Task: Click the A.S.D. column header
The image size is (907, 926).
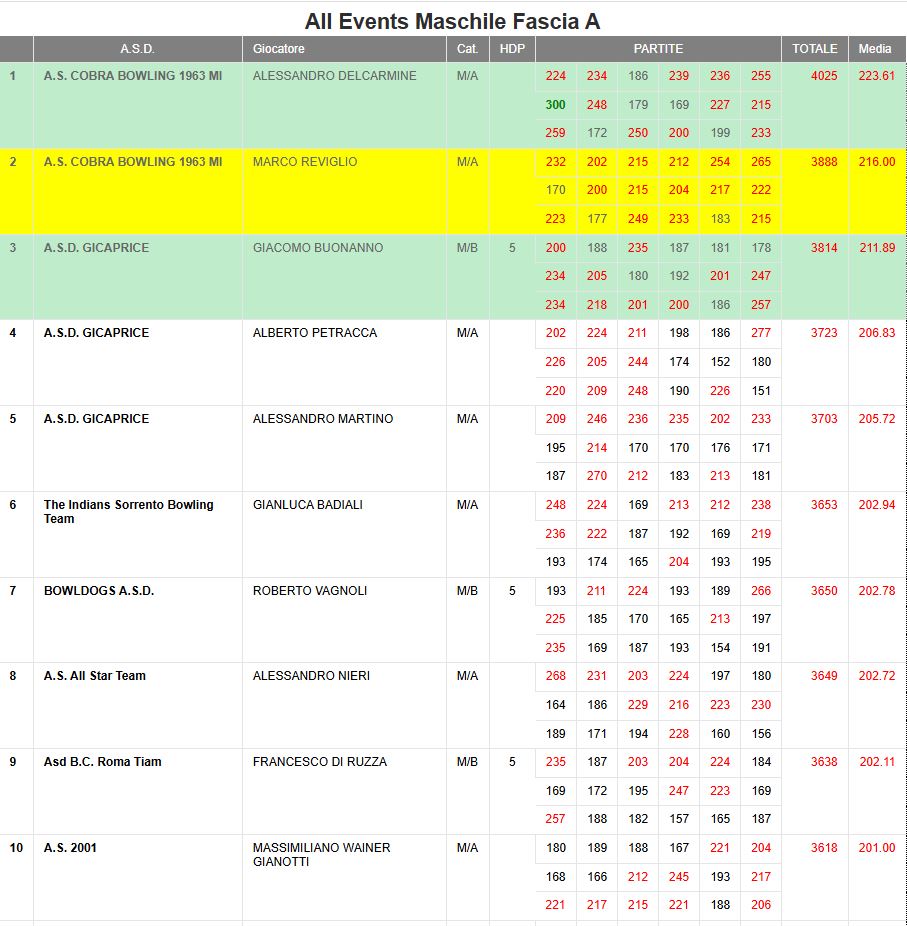Action: pyautogui.click(x=137, y=49)
